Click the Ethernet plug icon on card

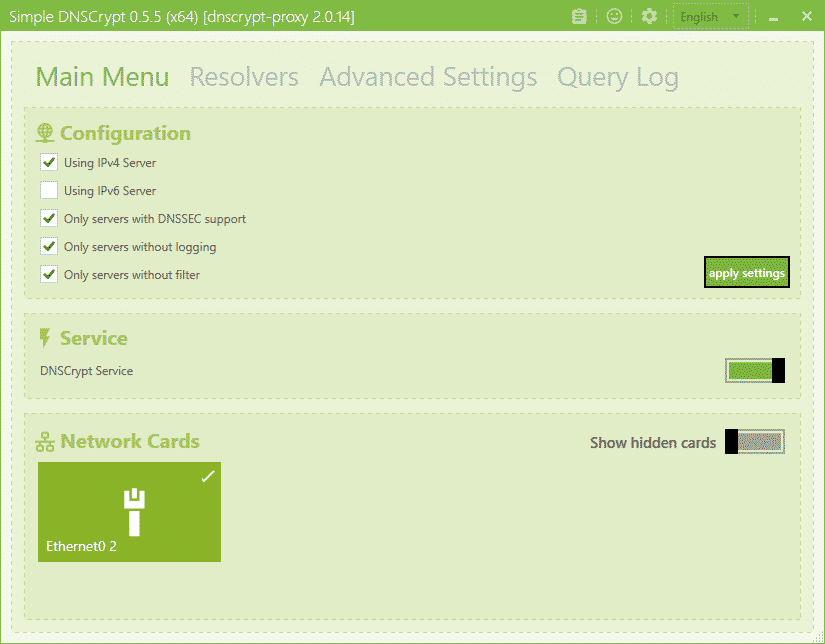click(x=134, y=512)
